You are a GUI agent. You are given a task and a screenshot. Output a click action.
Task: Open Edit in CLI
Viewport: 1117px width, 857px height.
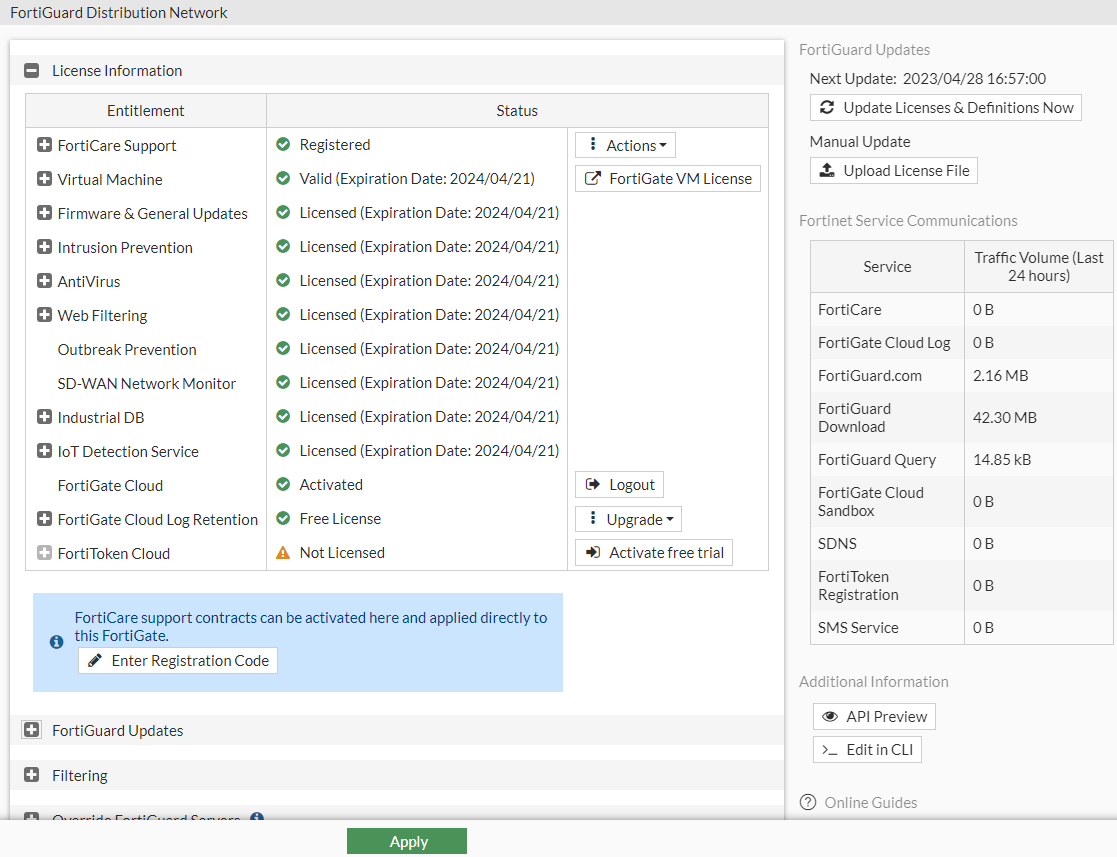click(x=867, y=750)
